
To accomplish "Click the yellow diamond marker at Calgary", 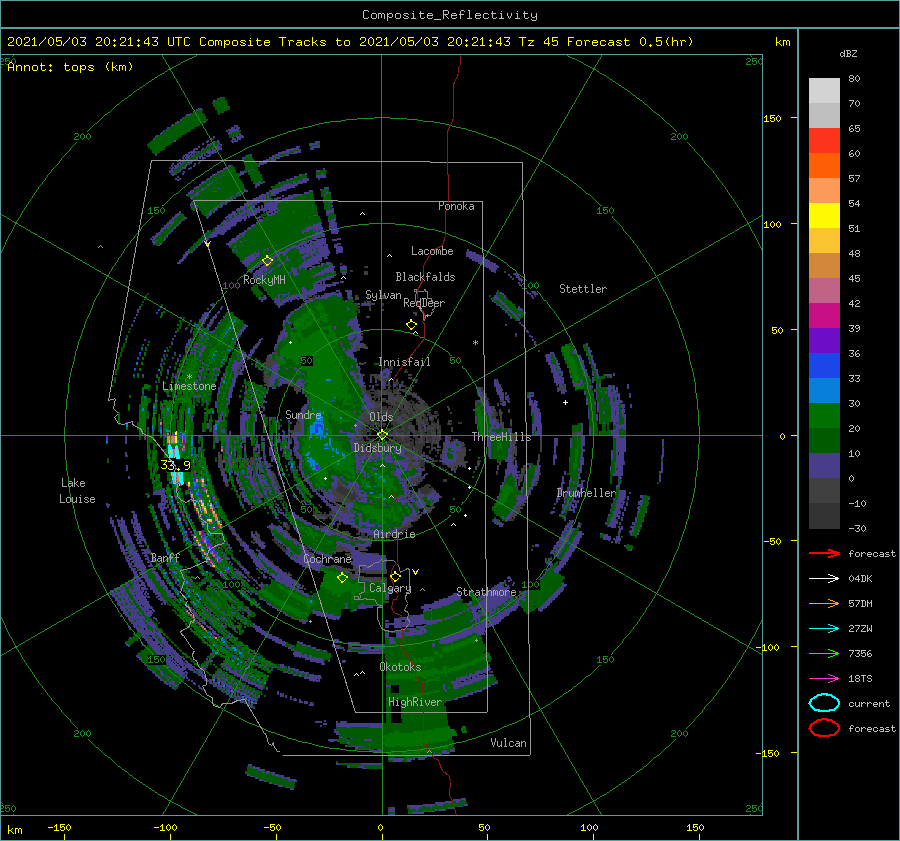I will (395, 576).
